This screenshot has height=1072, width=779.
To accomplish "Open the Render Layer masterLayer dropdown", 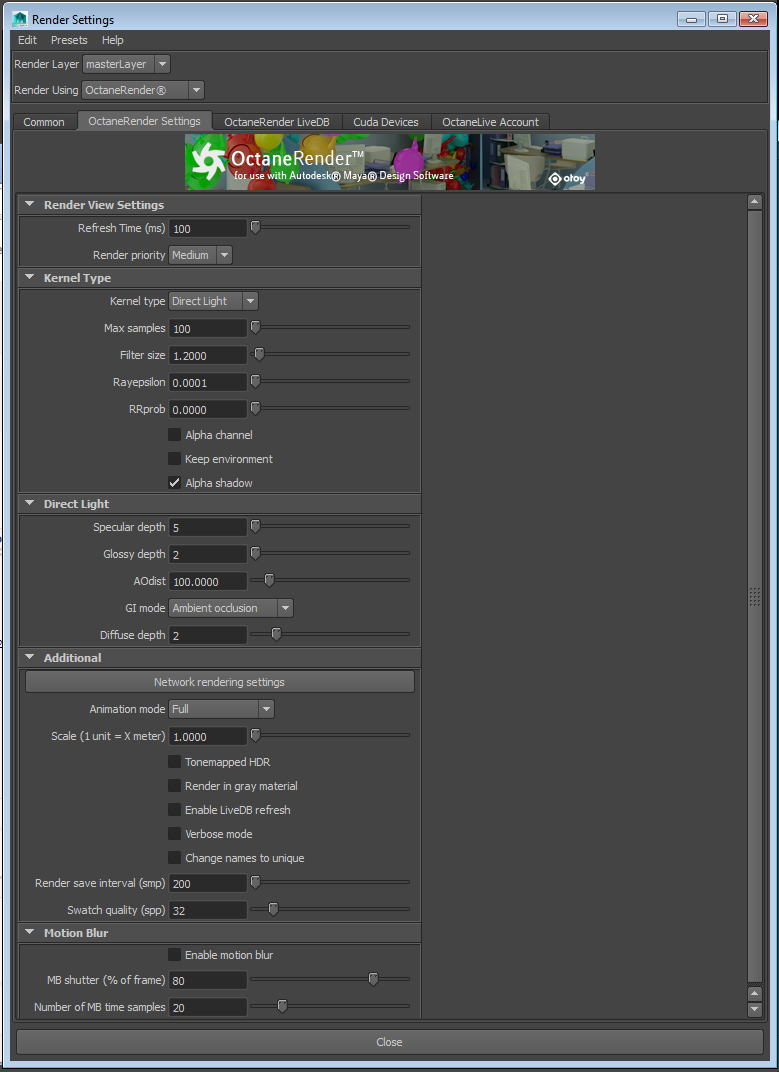I will click(127, 64).
